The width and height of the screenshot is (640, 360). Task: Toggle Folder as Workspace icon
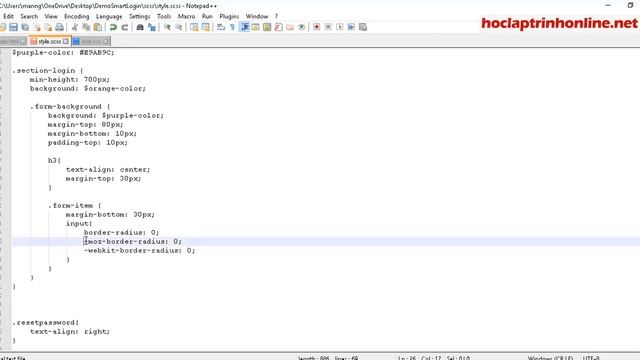click(290, 27)
